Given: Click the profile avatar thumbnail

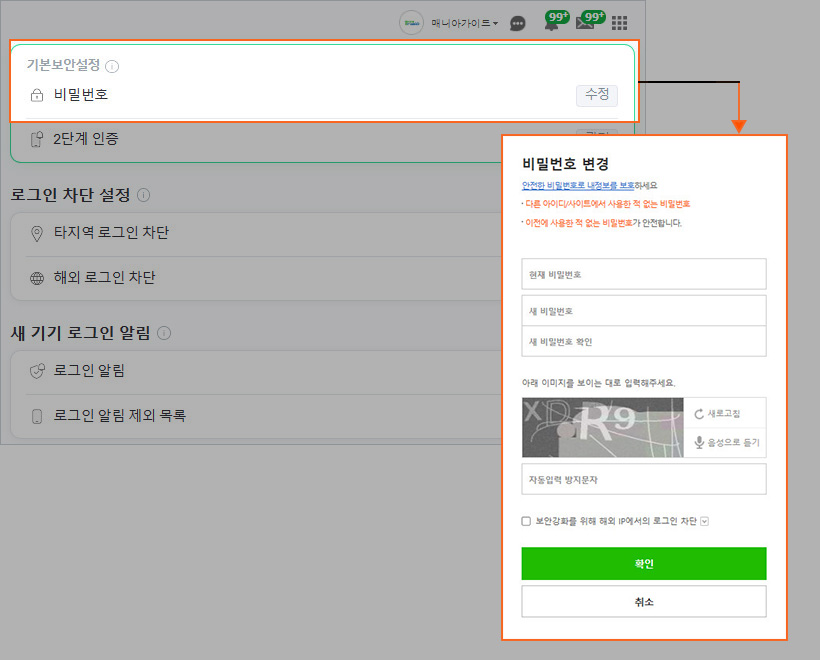Looking at the screenshot, I should (411, 22).
